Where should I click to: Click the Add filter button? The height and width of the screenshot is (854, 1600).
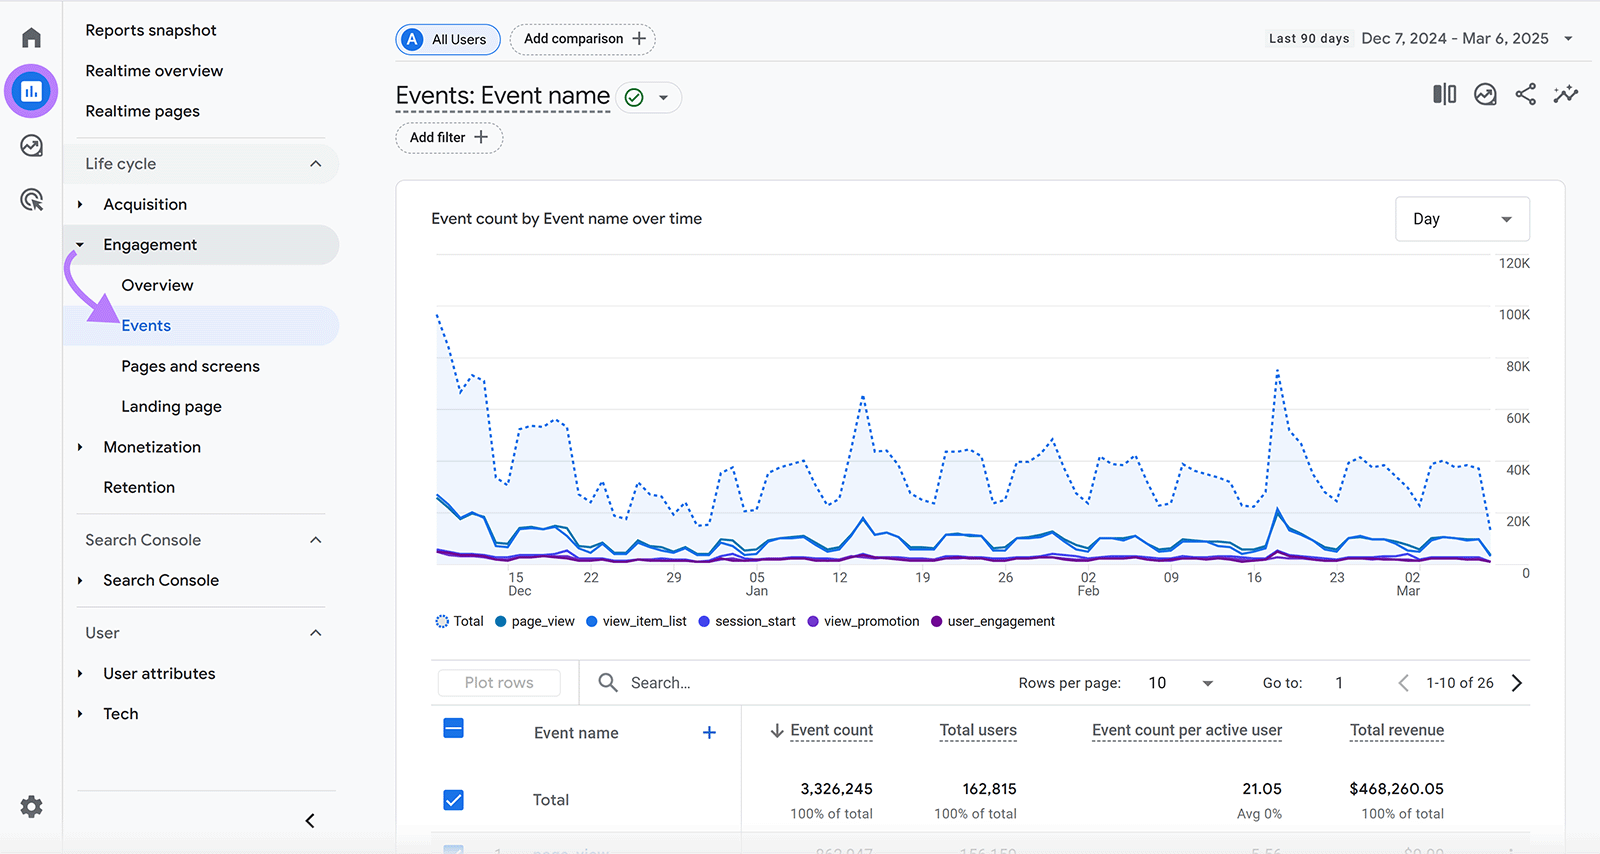[x=449, y=138]
